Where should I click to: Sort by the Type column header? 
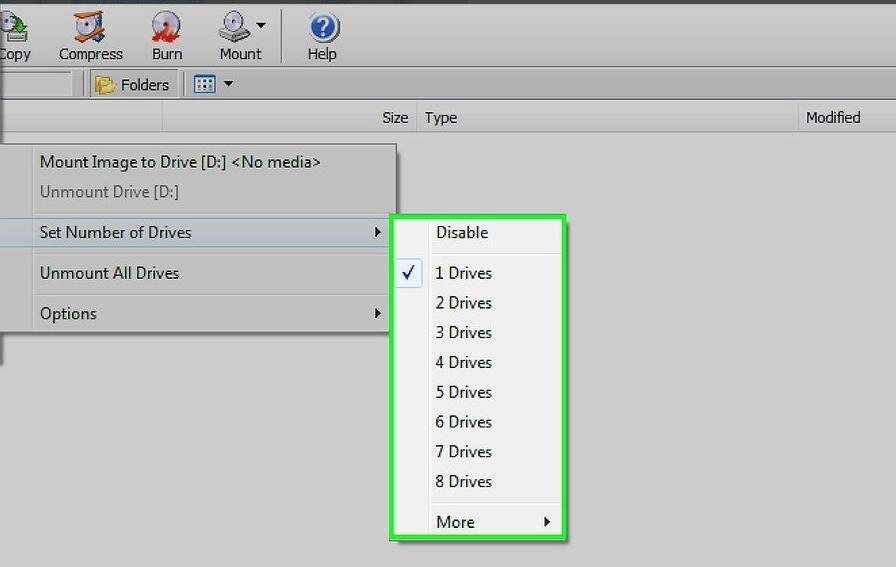[441, 118]
